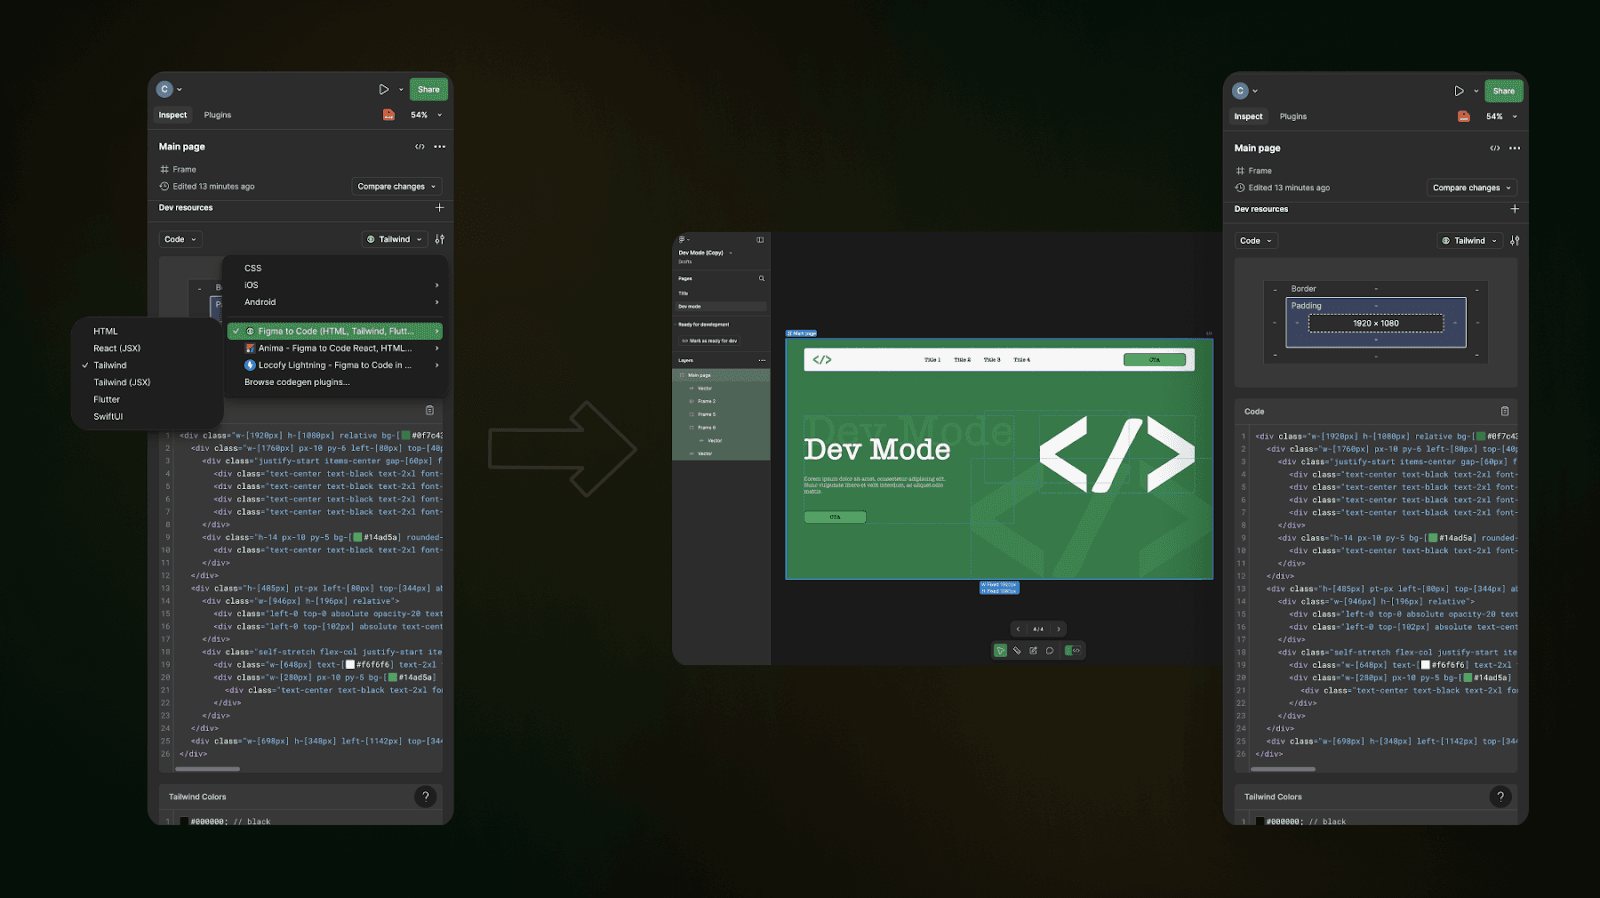This screenshot has height=898, width=1600.
Task: Toggle the Dev Mode switch in center toolbar
Action: (x=1073, y=651)
